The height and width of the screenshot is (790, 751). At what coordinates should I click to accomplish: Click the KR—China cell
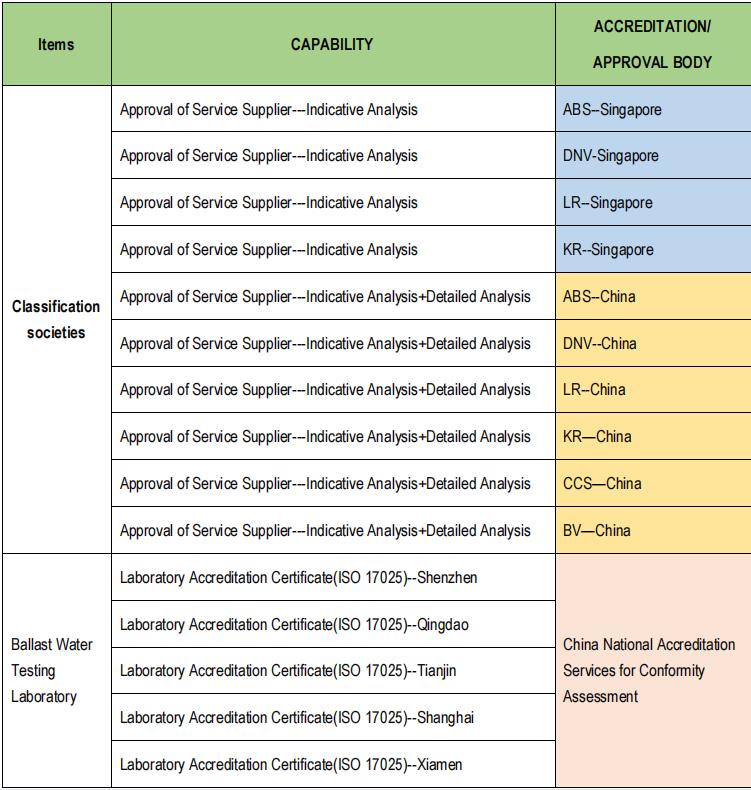coord(653,436)
